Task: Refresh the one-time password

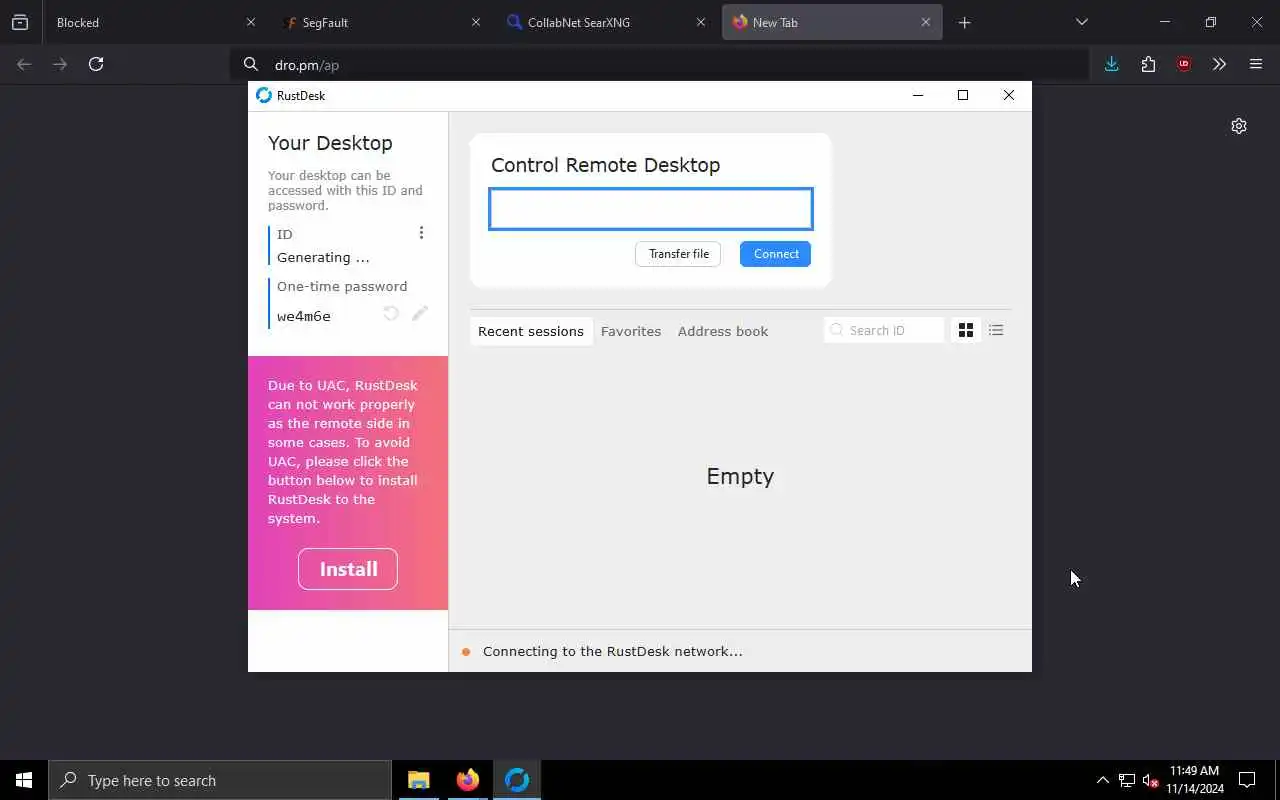Action: coord(391,314)
